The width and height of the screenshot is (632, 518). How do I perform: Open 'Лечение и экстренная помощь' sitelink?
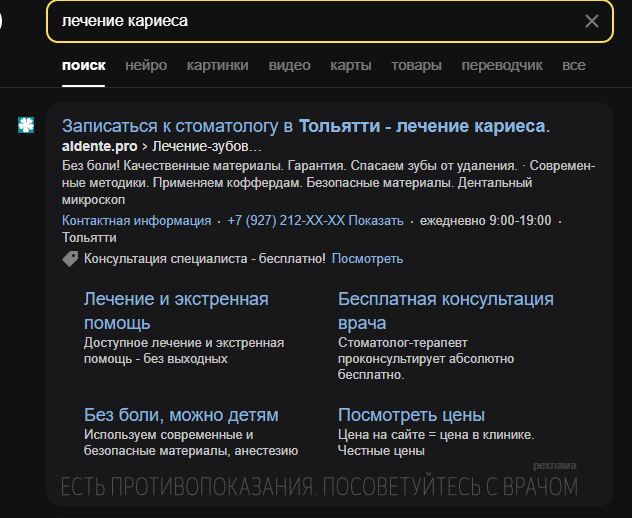click(x=176, y=311)
